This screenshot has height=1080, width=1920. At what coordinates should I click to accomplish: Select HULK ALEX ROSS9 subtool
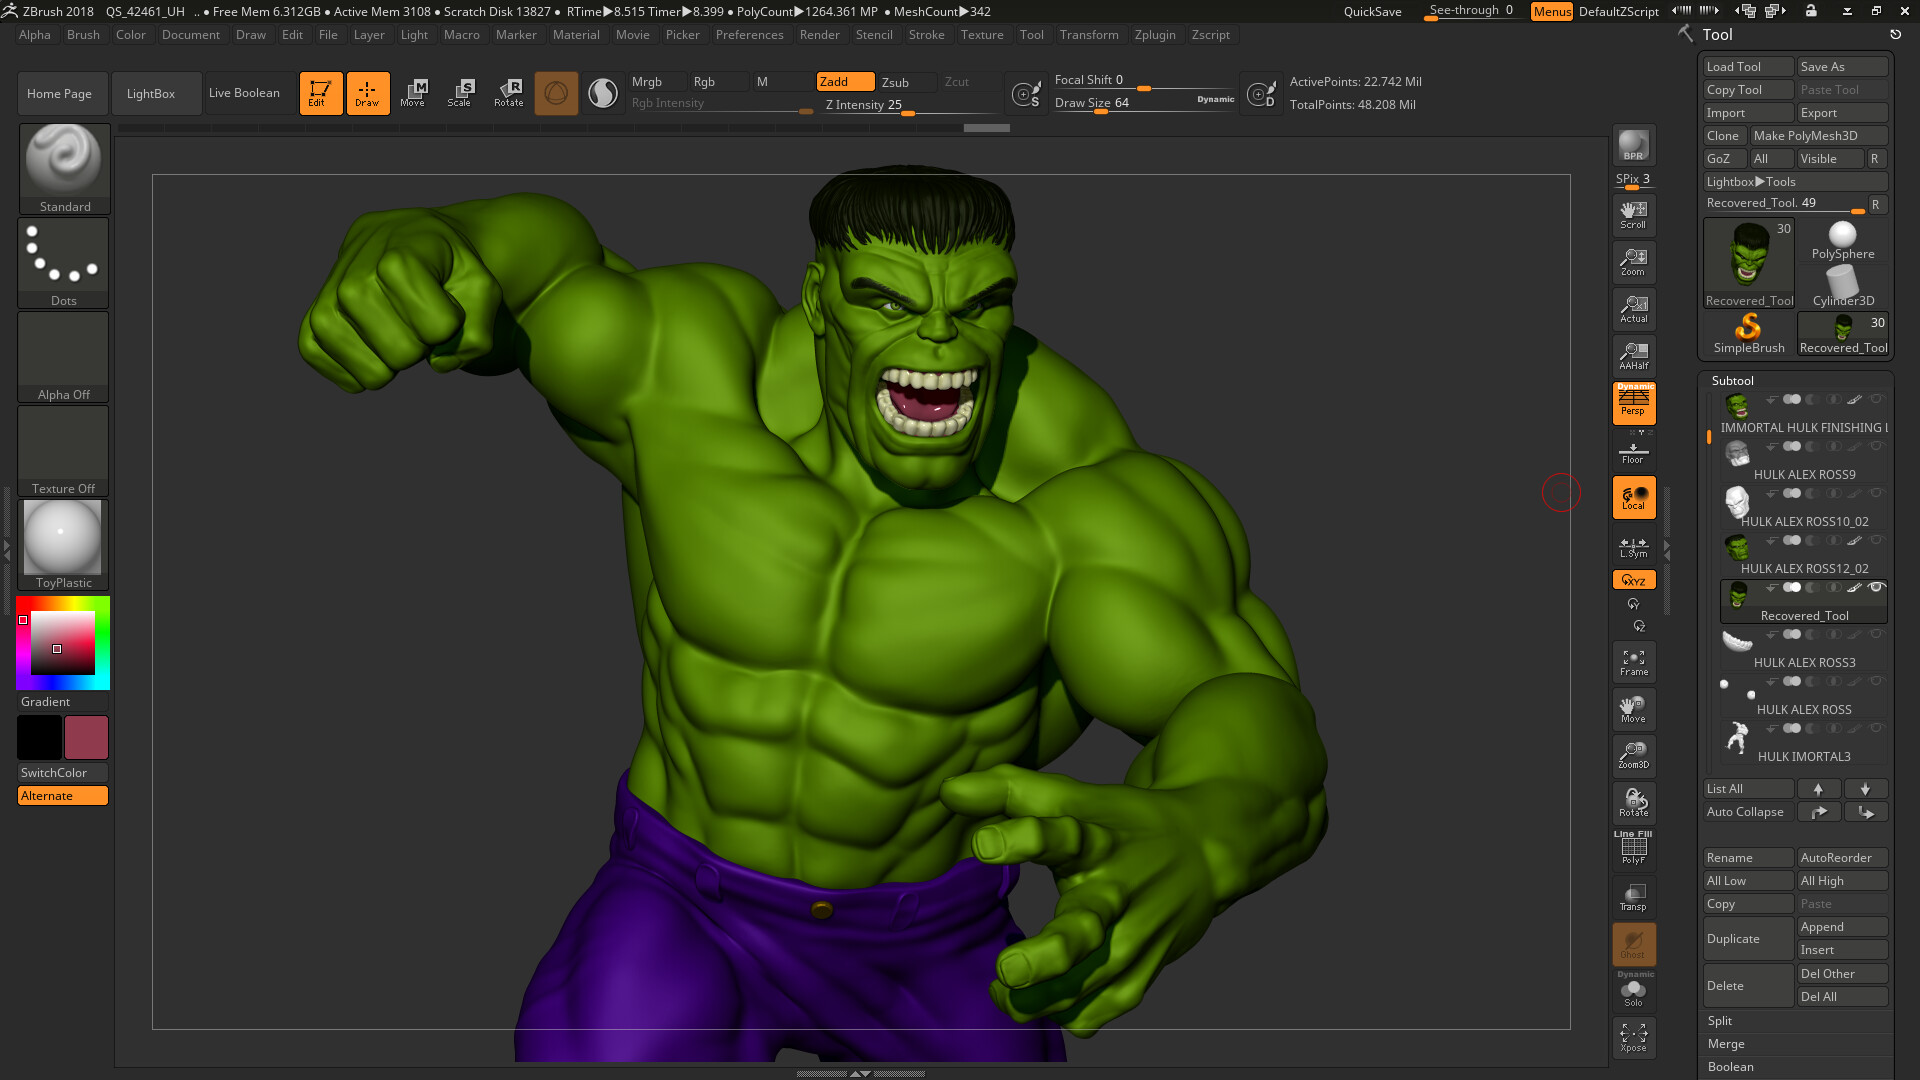click(1804, 474)
